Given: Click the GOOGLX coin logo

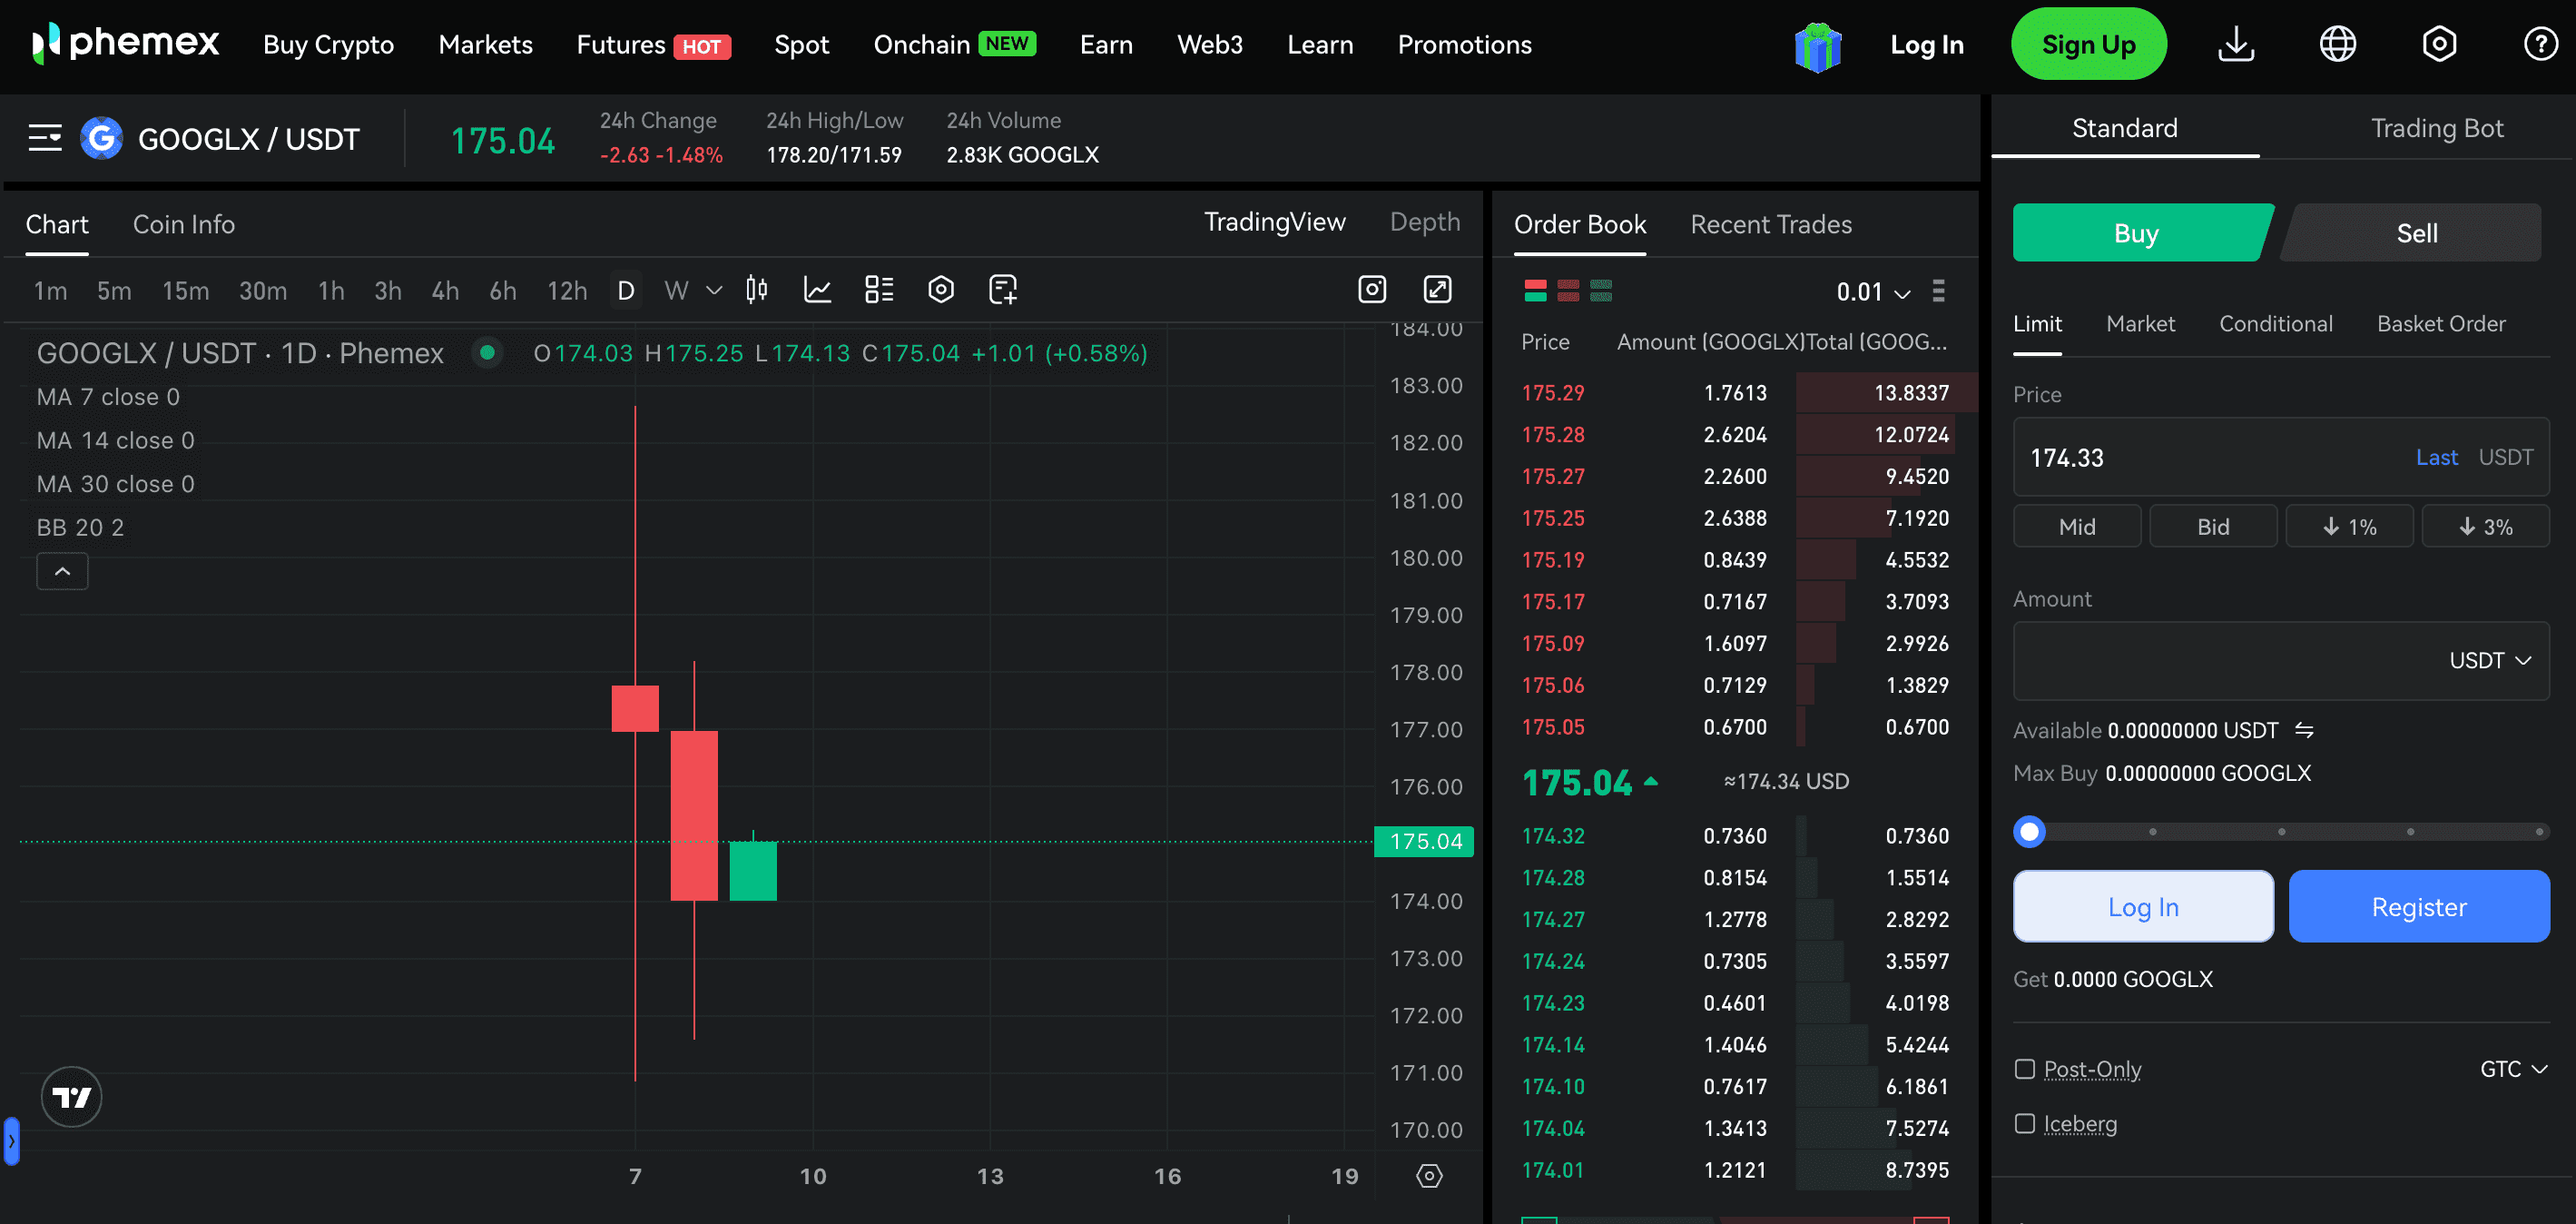Looking at the screenshot, I should pos(101,138).
